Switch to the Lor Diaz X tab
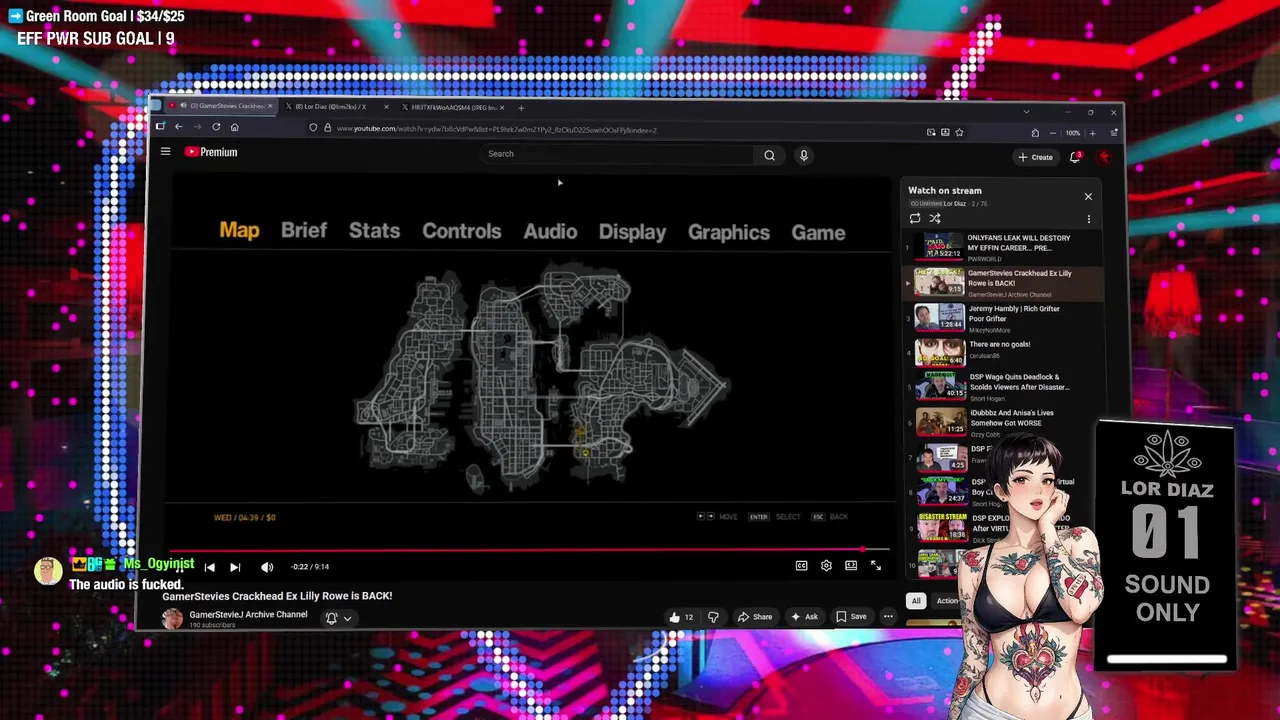Screen dimensions: 1280x720 tap(336, 107)
